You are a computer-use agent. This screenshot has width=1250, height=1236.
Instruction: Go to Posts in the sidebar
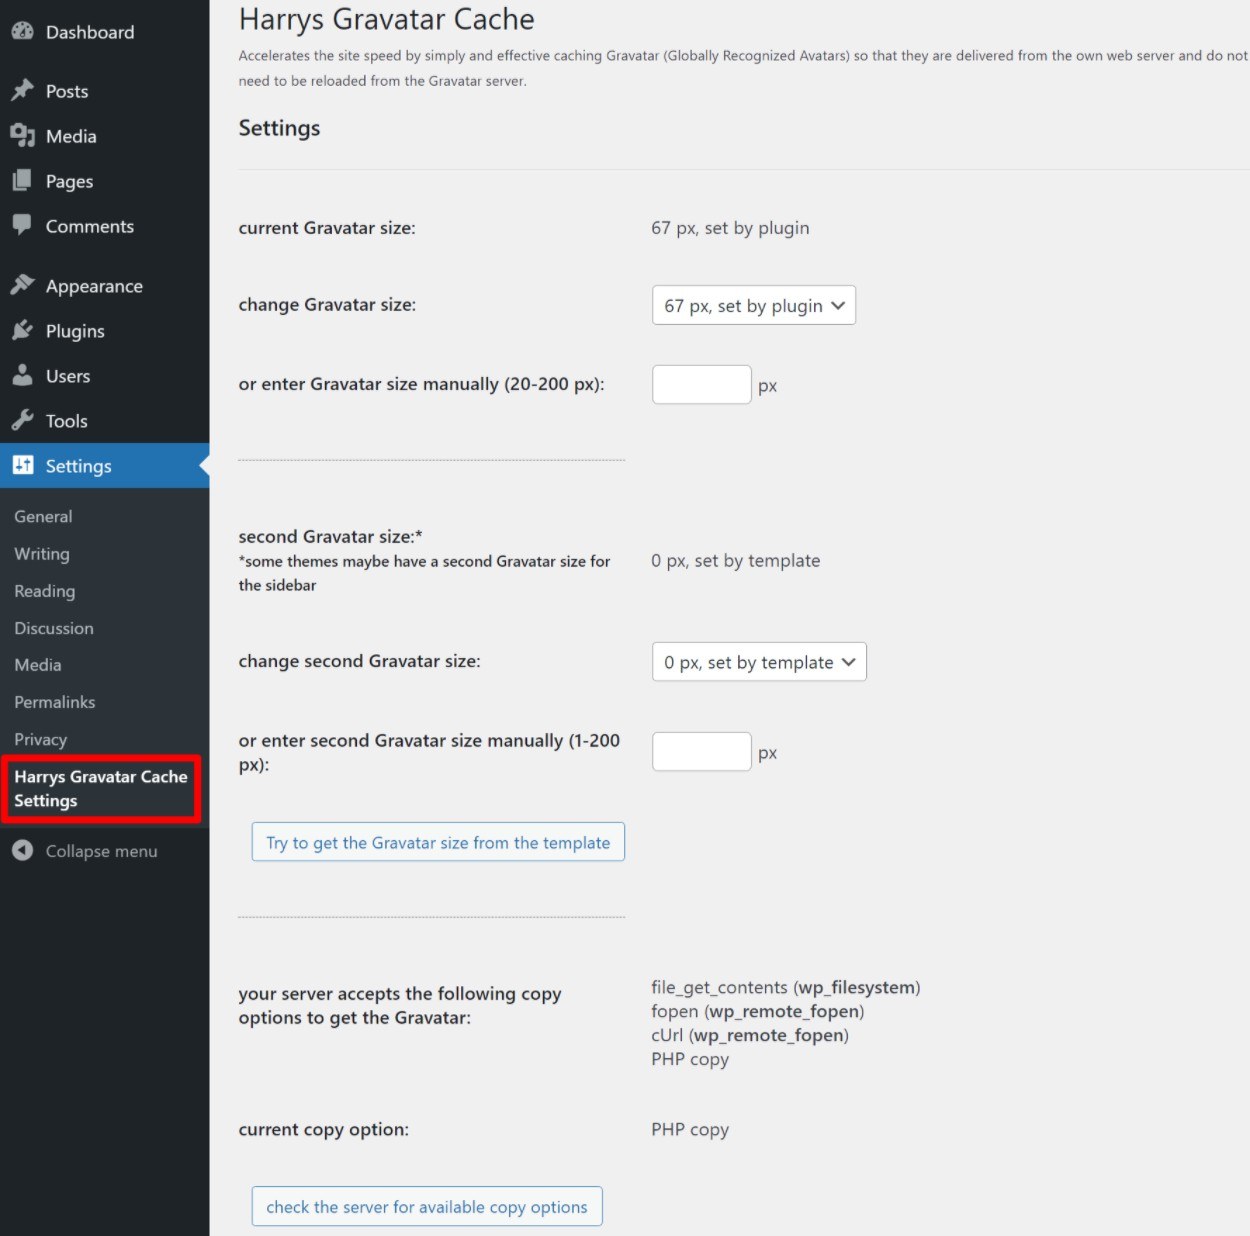tap(67, 91)
